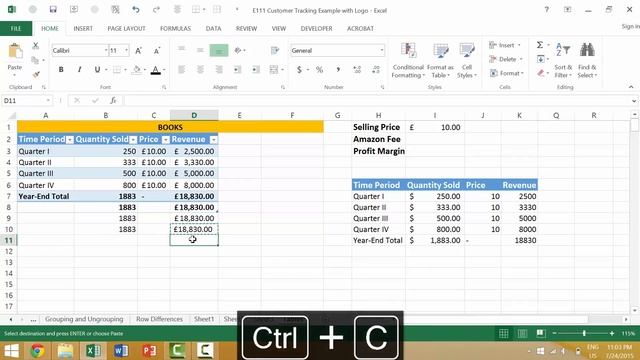The height and width of the screenshot is (360, 640).
Task: Toggle Wrap Text
Action: [275, 50]
